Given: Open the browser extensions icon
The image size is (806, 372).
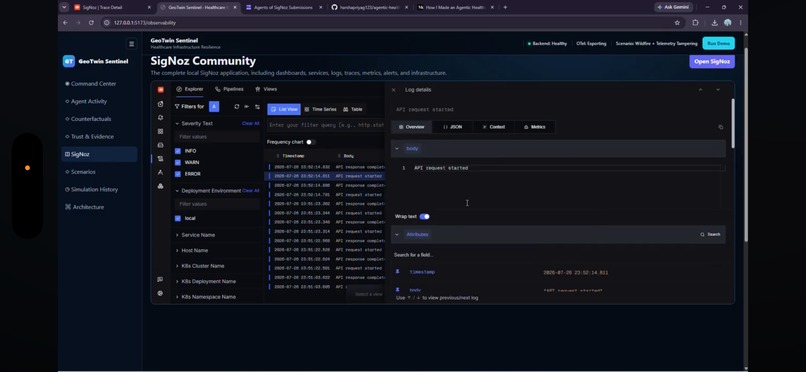Looking at the screenshot, I should 695,23.
